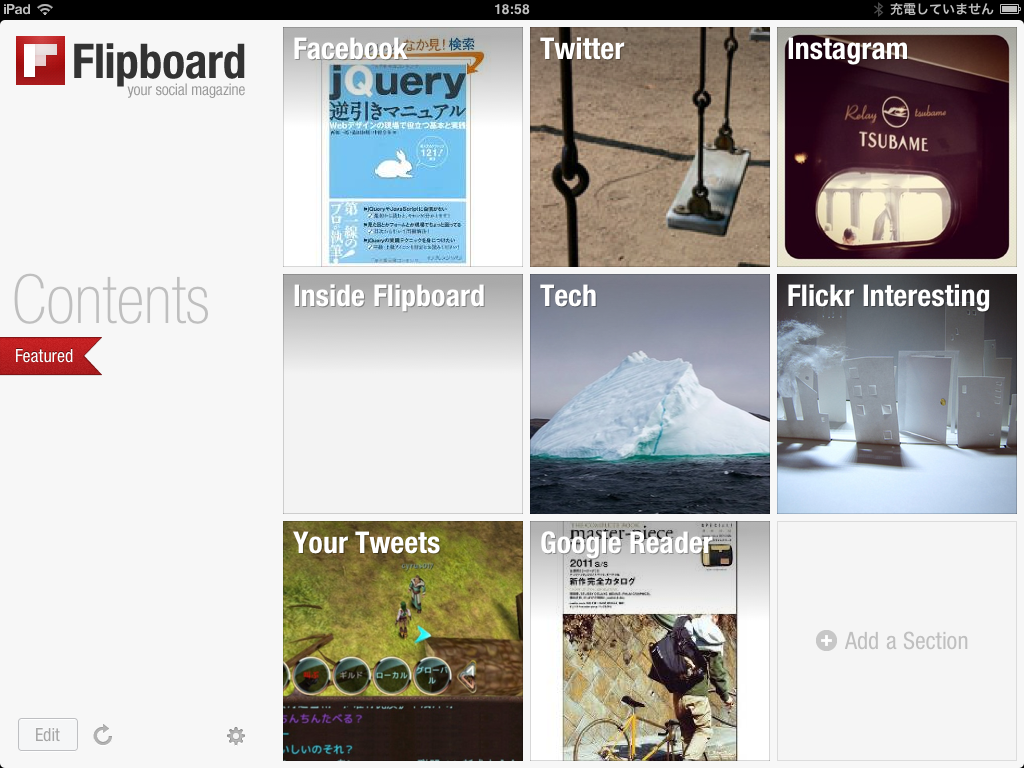Open the Tech section with iceberg
This screenshot has height=768, width=1024.
[650, 394]
